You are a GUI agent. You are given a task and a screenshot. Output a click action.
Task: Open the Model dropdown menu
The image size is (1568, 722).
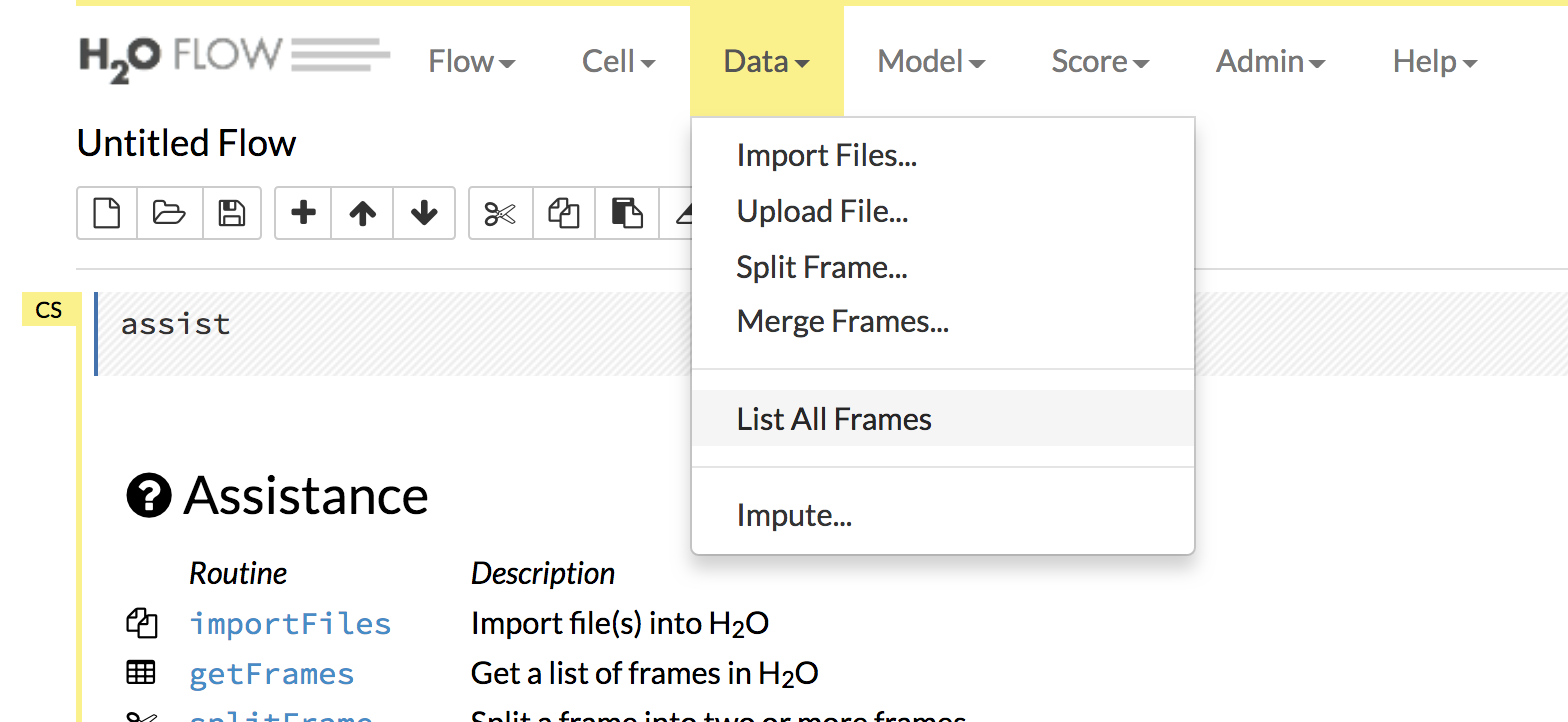931,62
